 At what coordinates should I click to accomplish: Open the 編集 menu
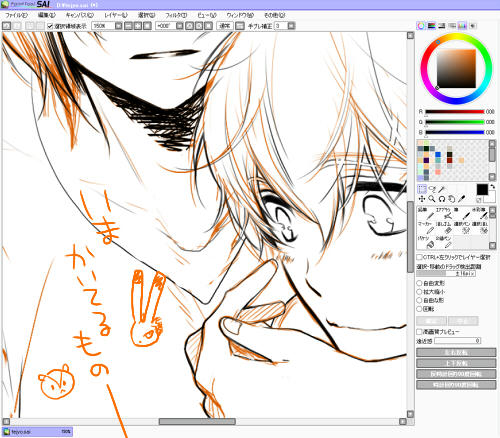point(47,15)
